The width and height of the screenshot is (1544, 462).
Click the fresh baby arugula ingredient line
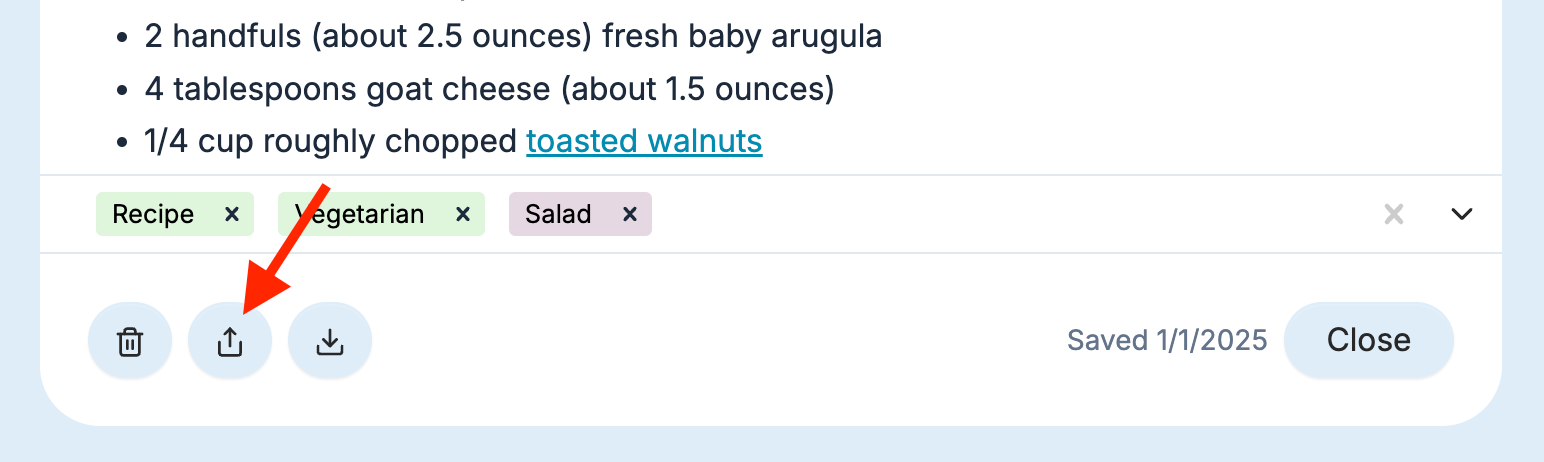point(513,37)
